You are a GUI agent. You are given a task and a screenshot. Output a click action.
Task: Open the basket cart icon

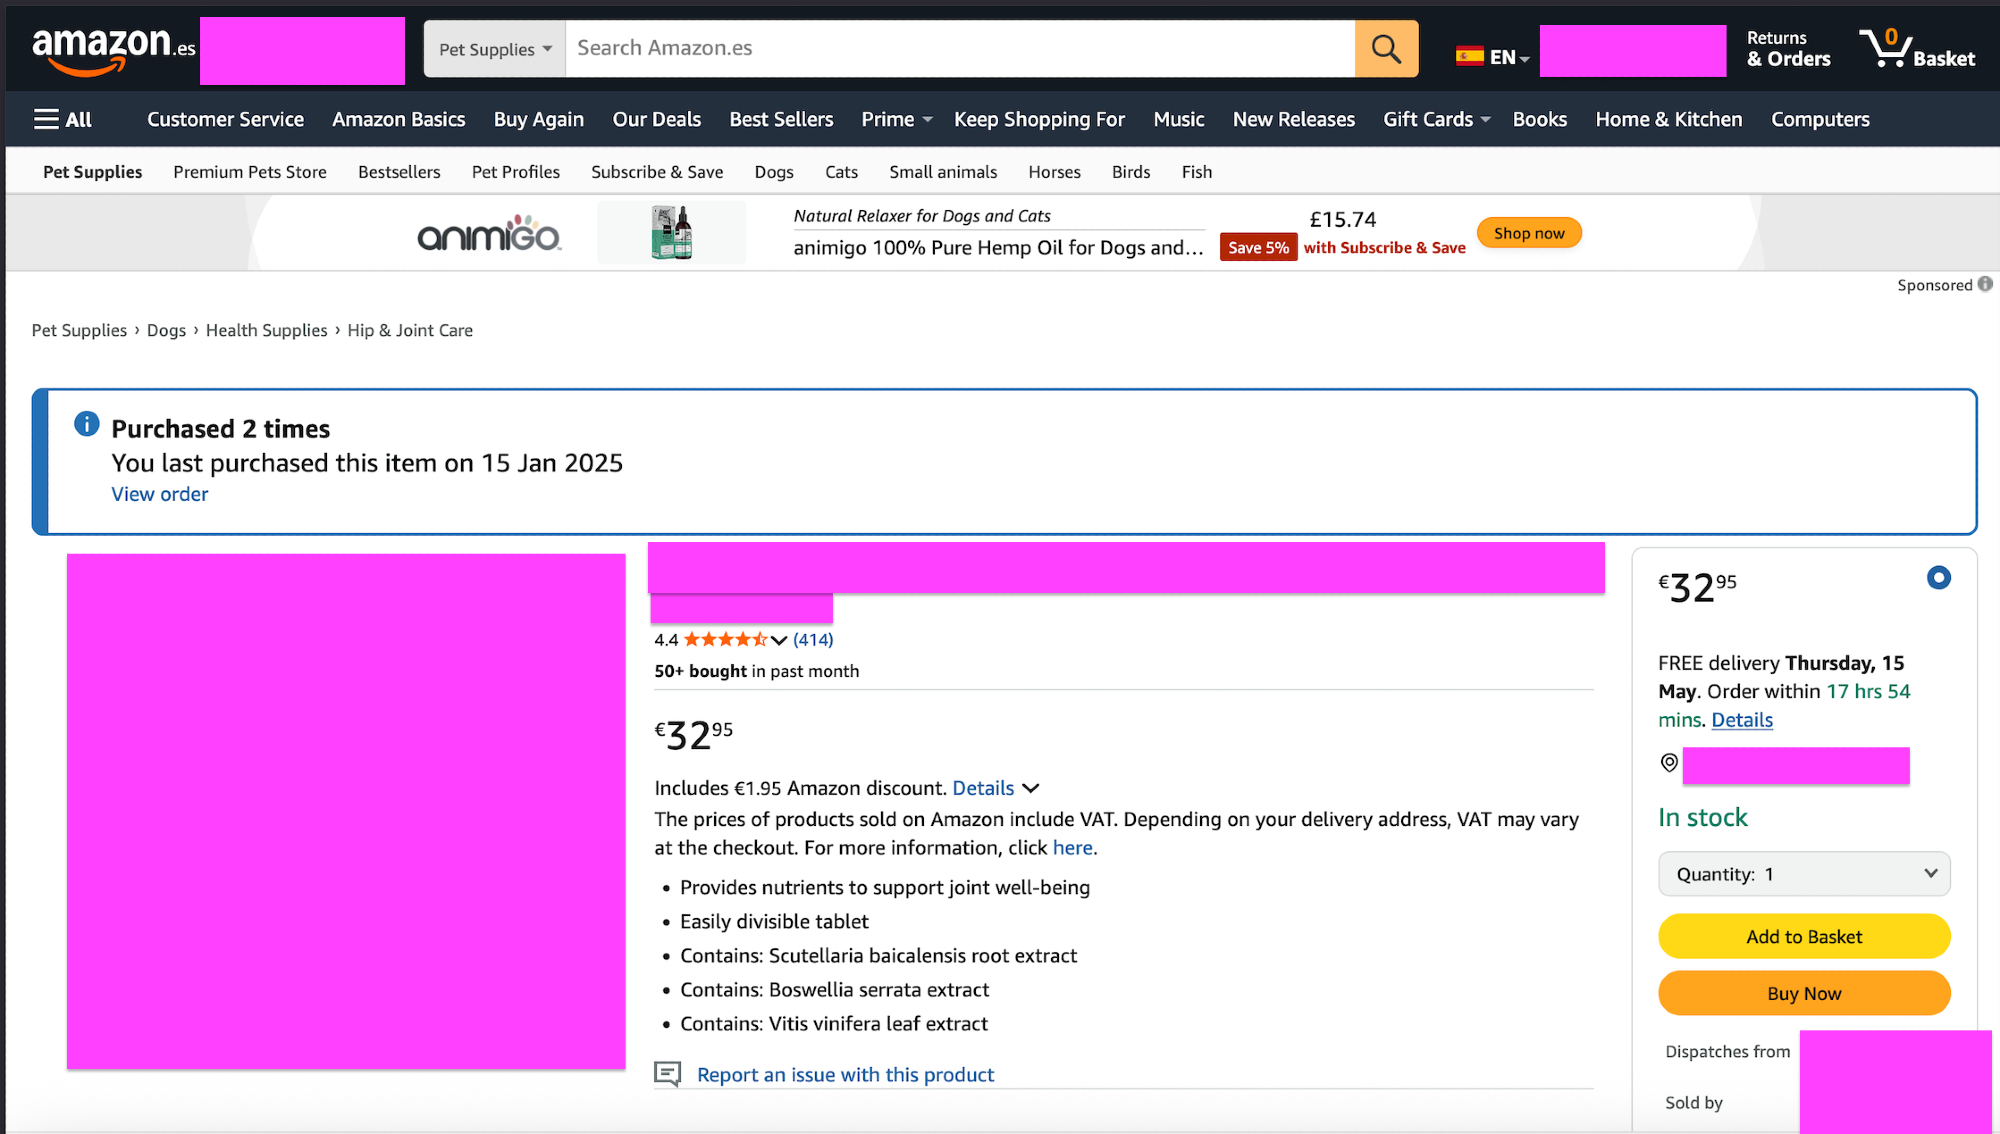(x=1885, y=47)
